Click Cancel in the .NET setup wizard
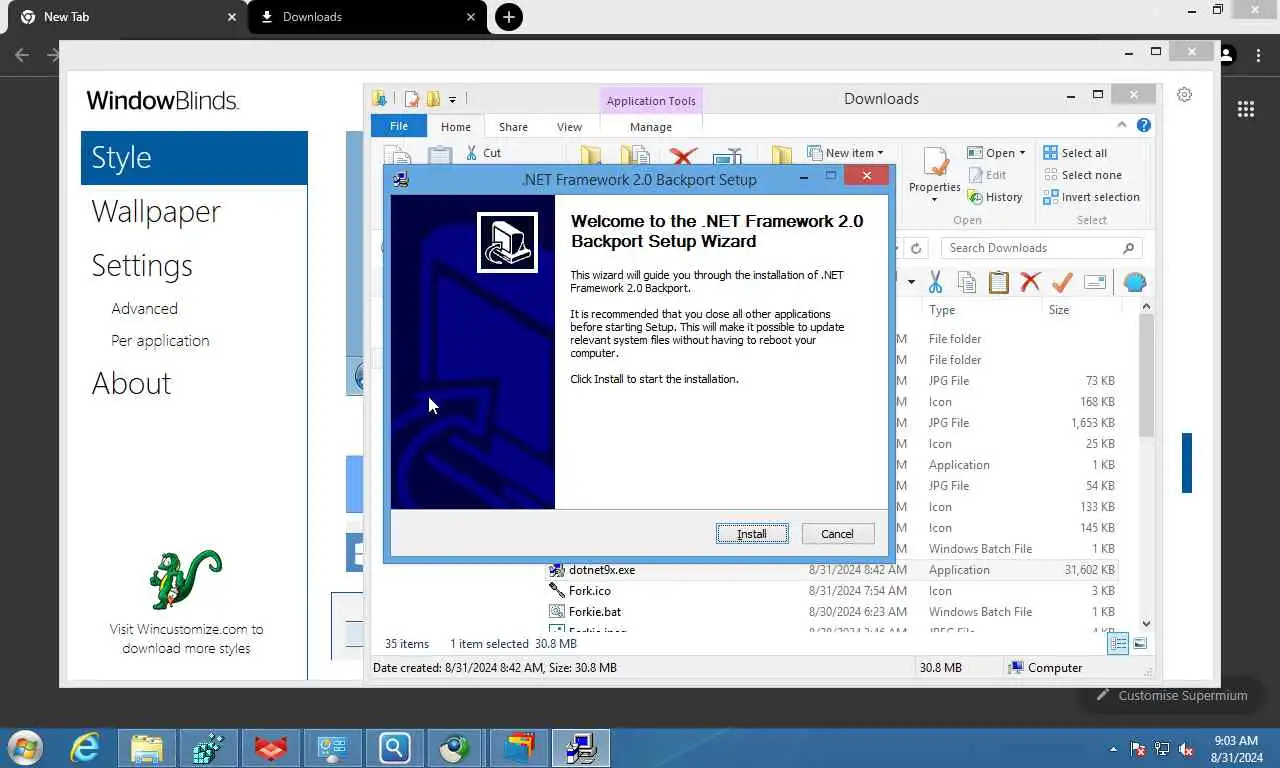This screenshot has width=1280, height=768. [838, 534]
